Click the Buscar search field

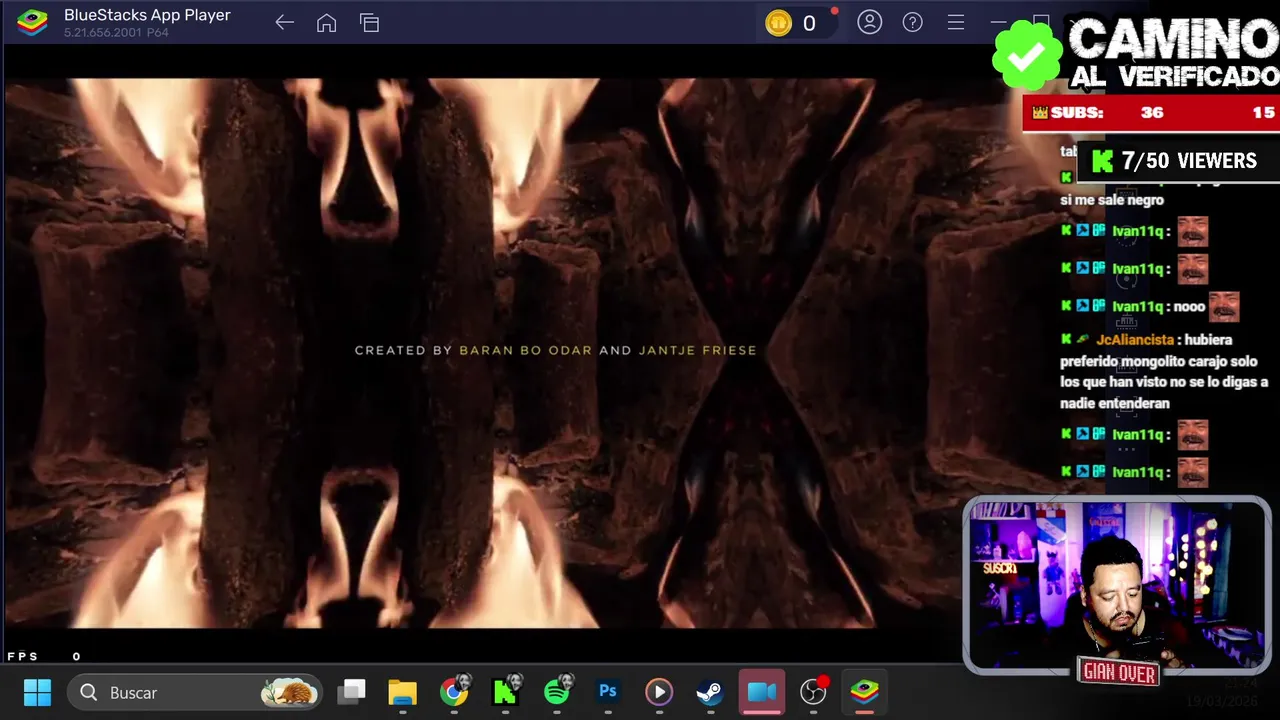(x=196, y=692)
